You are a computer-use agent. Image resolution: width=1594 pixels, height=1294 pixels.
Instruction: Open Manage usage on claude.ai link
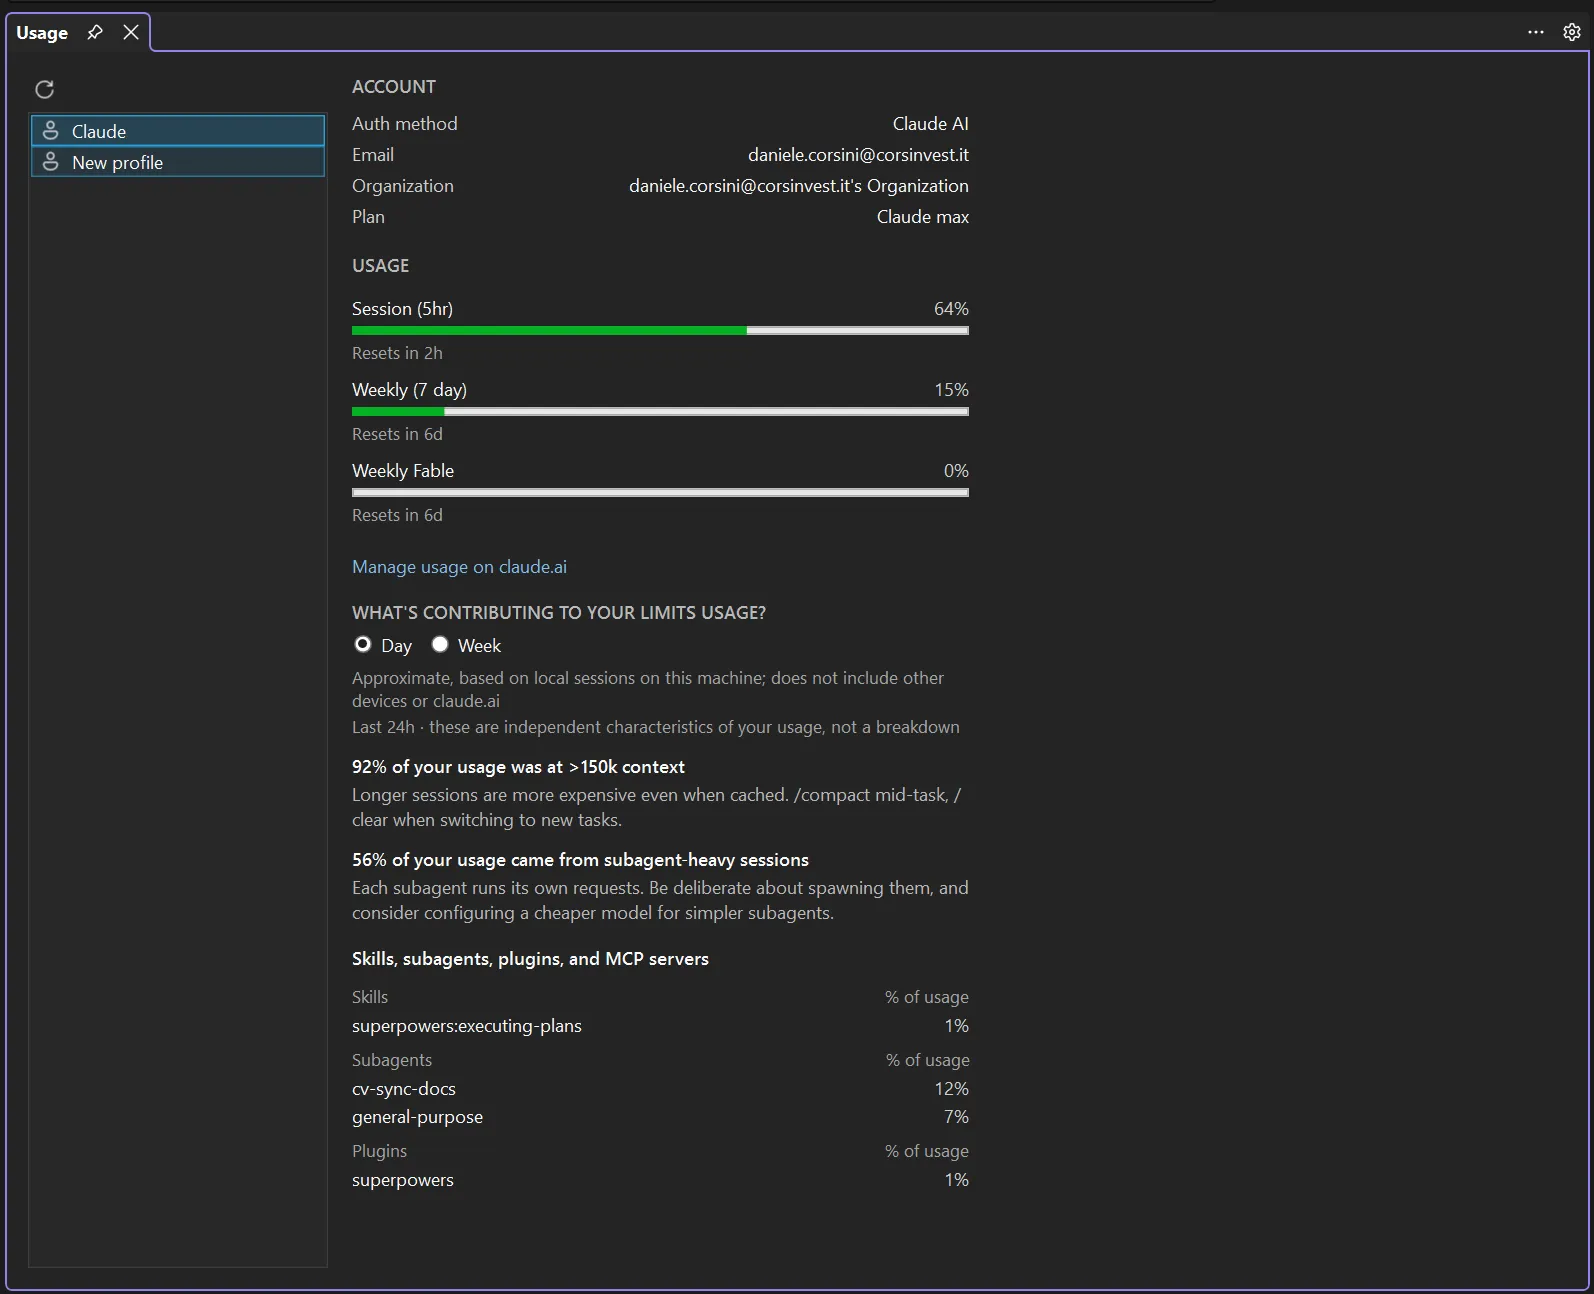tap(459, 567)
